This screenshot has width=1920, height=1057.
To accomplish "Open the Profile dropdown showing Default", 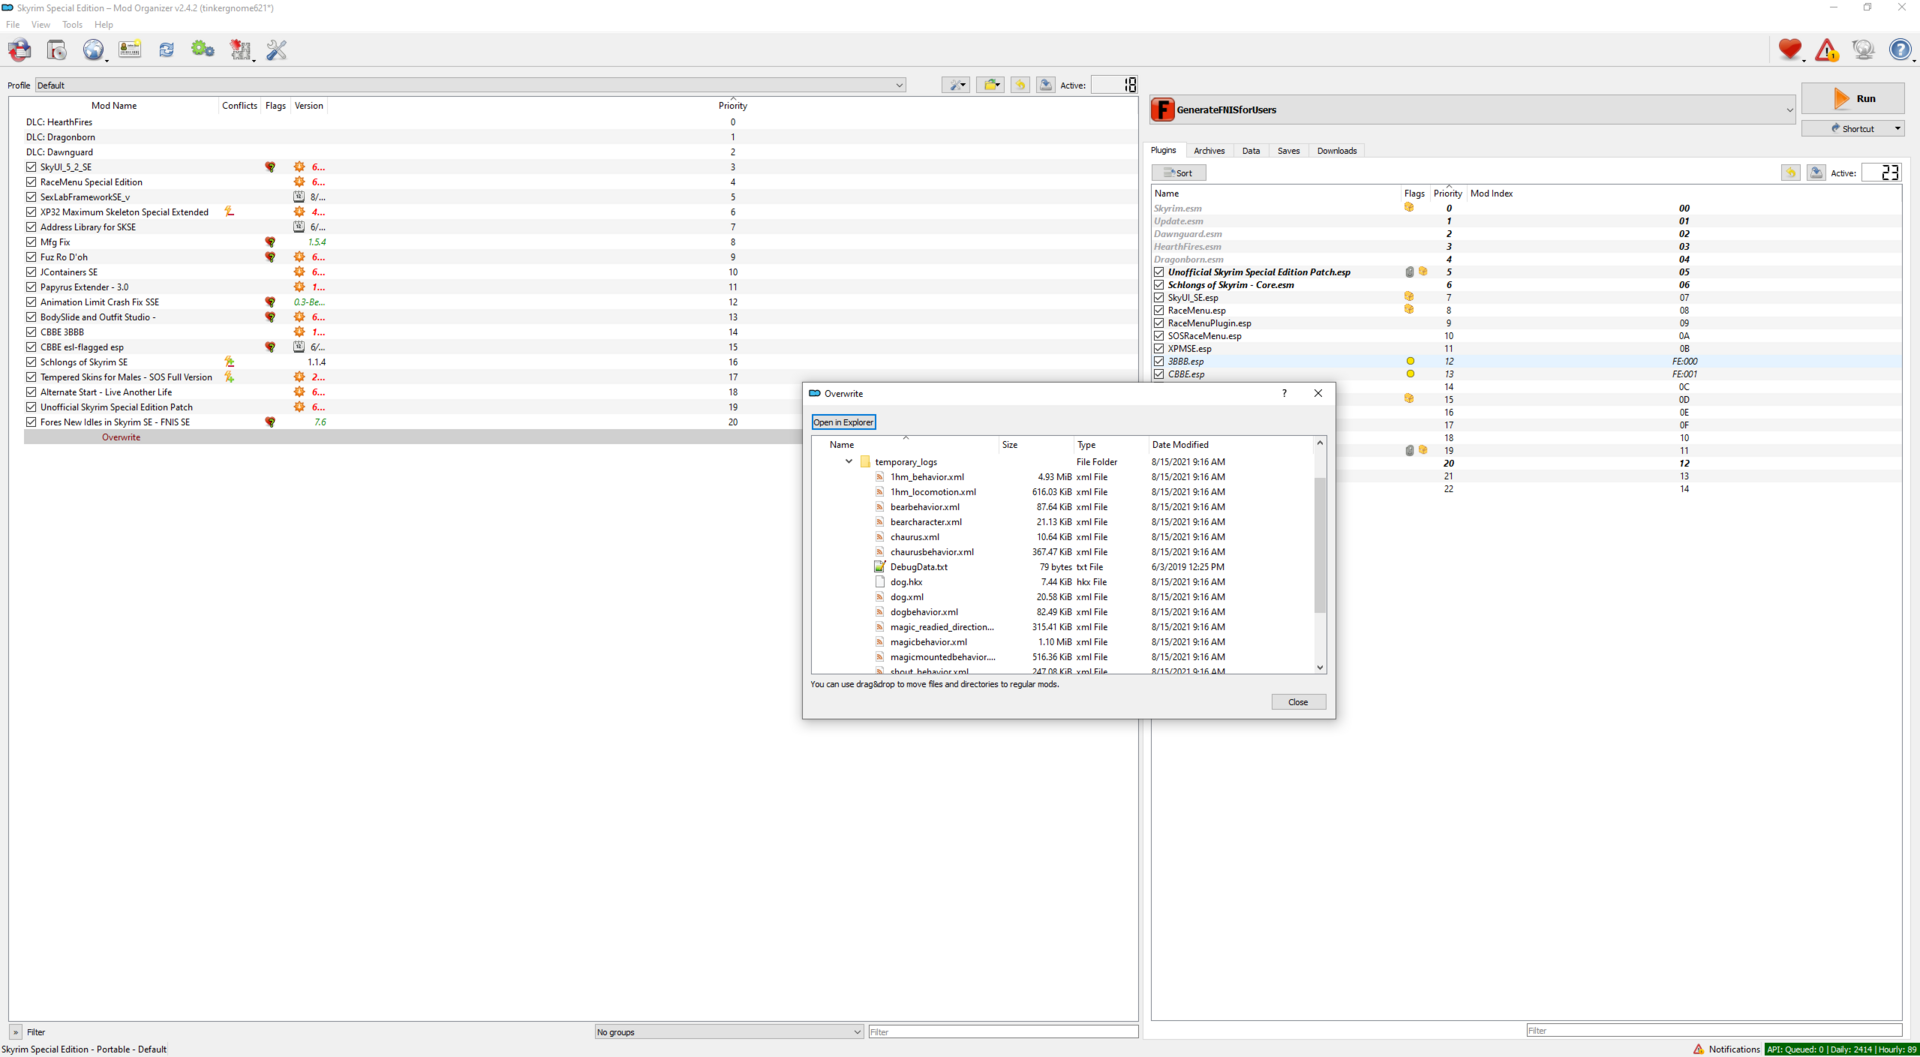I will (470, 85).
